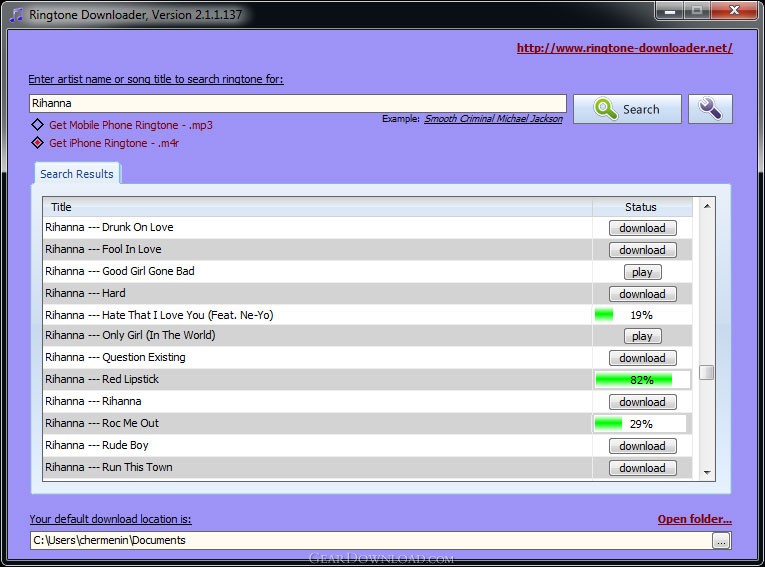765x567 pixels.
Task: Click the Title column header
Action: click(318, 207)
